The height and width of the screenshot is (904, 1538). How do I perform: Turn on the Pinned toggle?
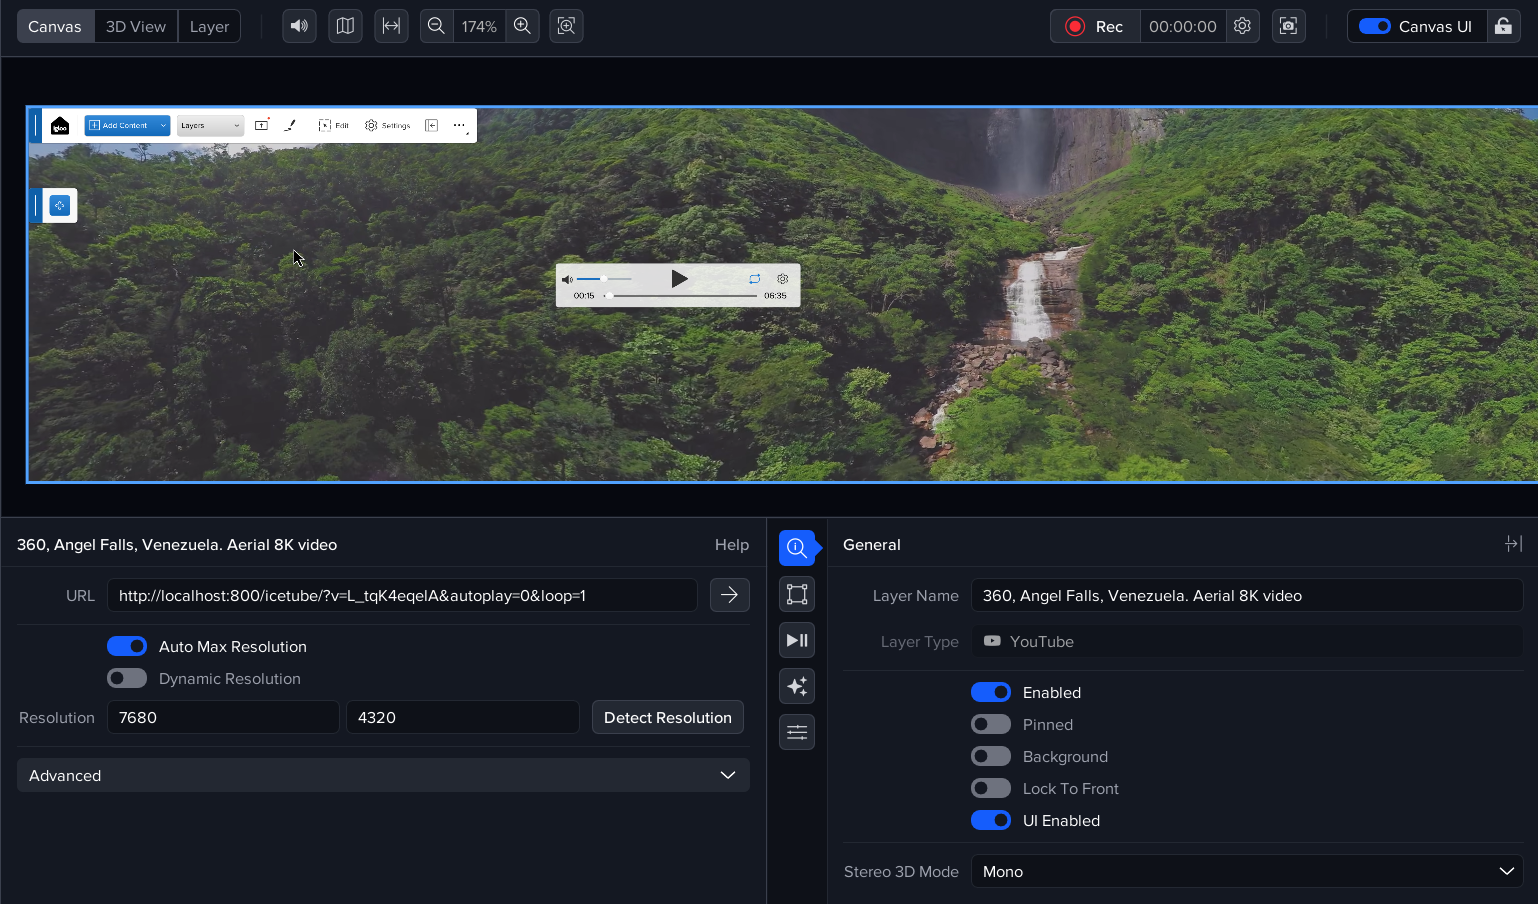click(x=990, y=725)
